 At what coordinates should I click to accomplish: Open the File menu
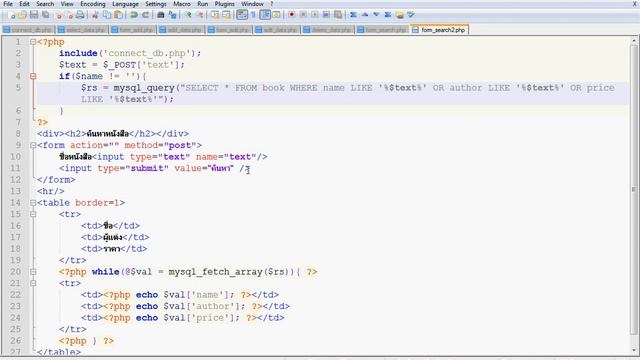tap(8, 4)
